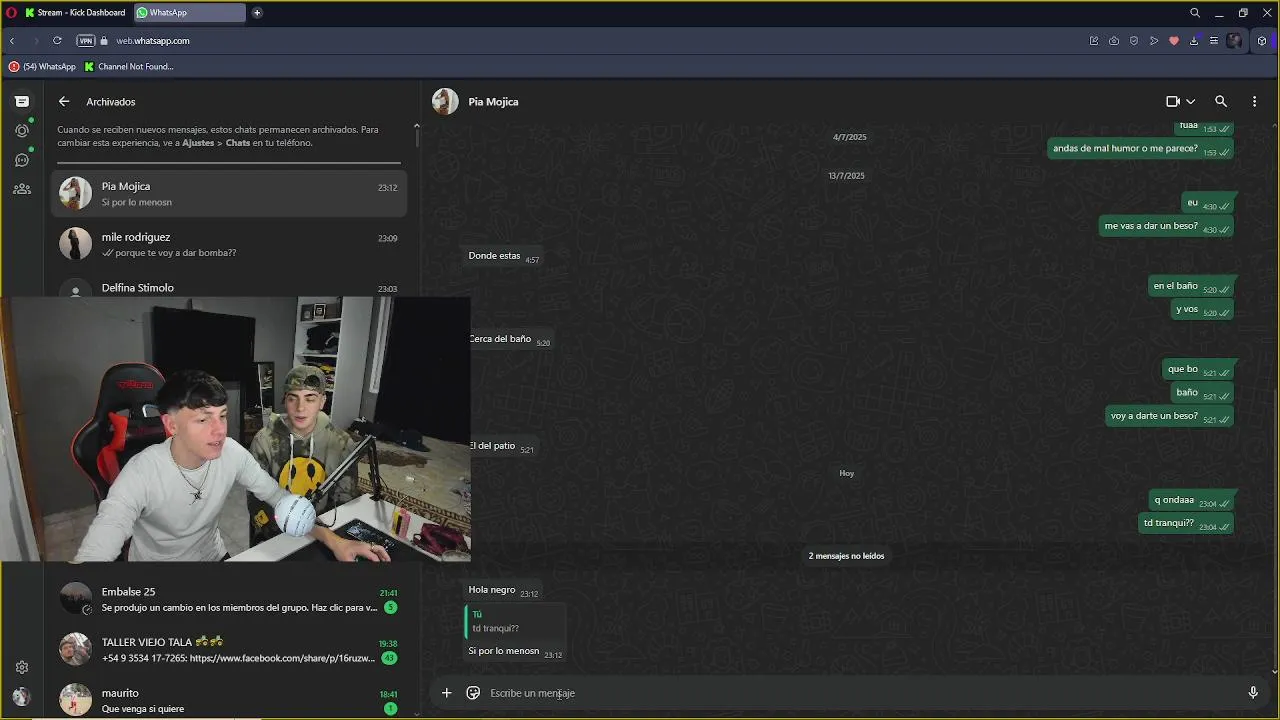Open the Status updates icon in sidebar
Screen dimensions: 1280x720
pyautogui.click(x=22, y=130)
